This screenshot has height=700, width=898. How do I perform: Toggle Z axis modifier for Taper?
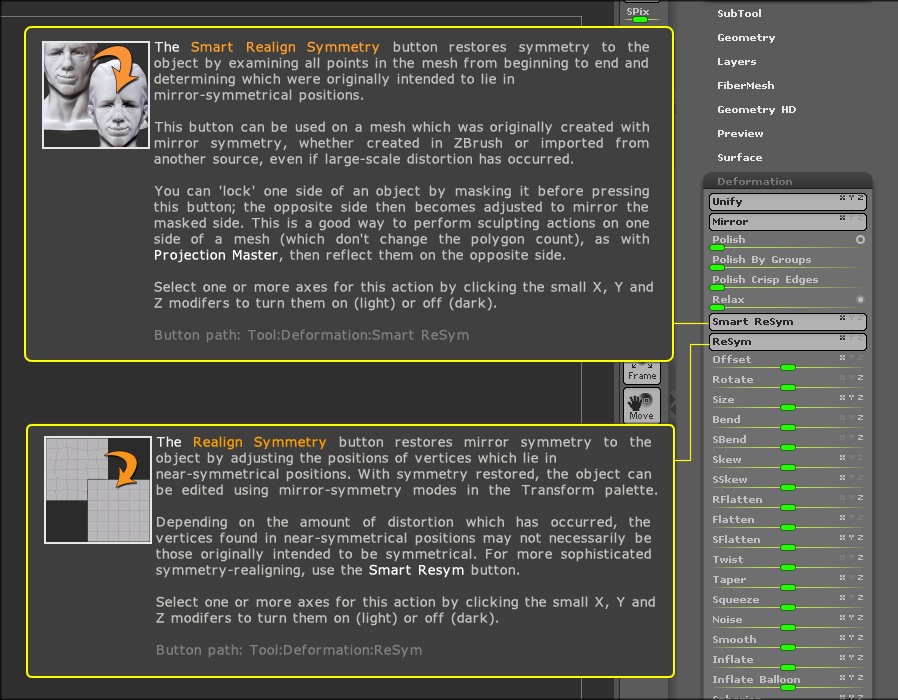[860, 577]
